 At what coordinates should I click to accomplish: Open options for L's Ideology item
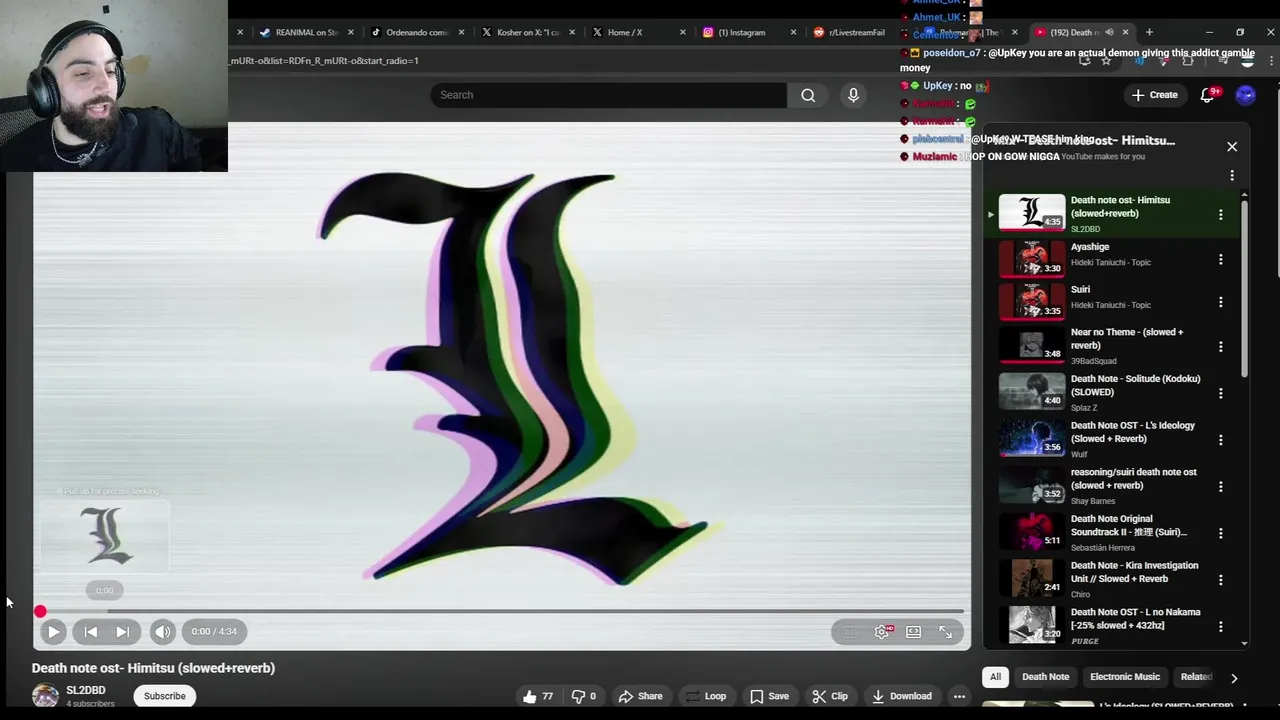coord(1220,439)
